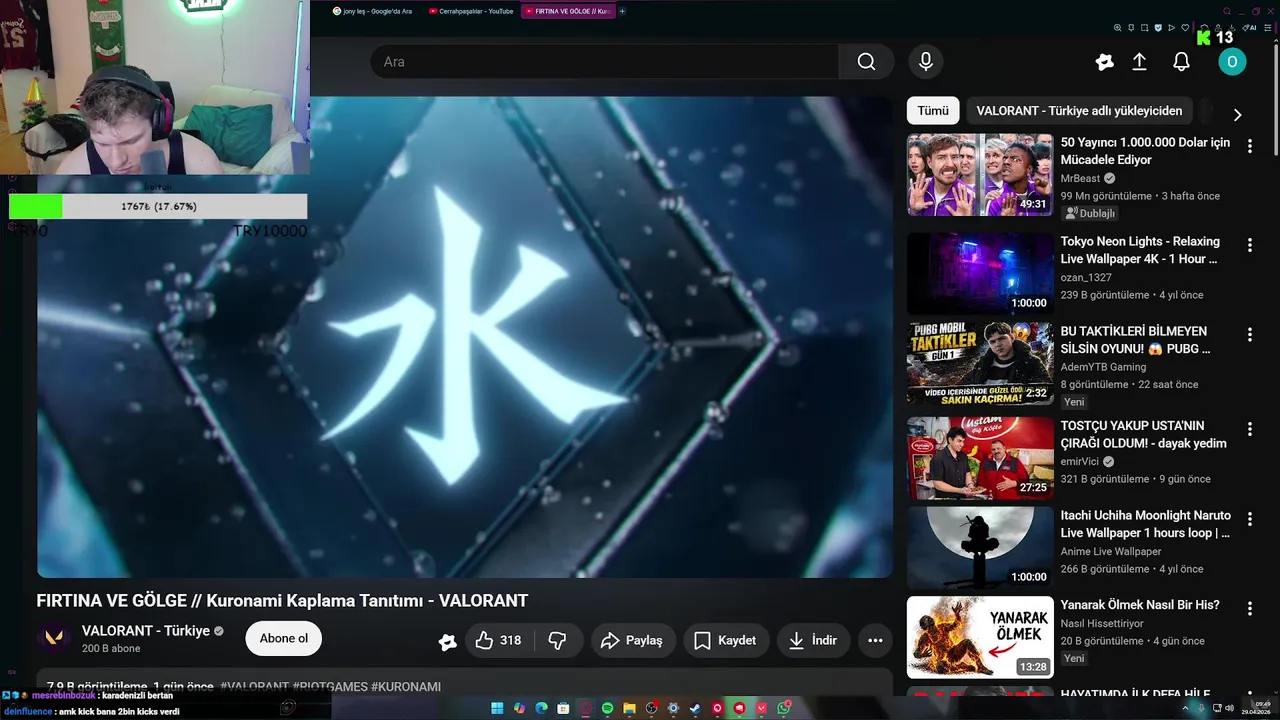This screenshot has height=720, width=1280.
Task: Click the YouTube search magnifier button
Action: tap(866, 62)
